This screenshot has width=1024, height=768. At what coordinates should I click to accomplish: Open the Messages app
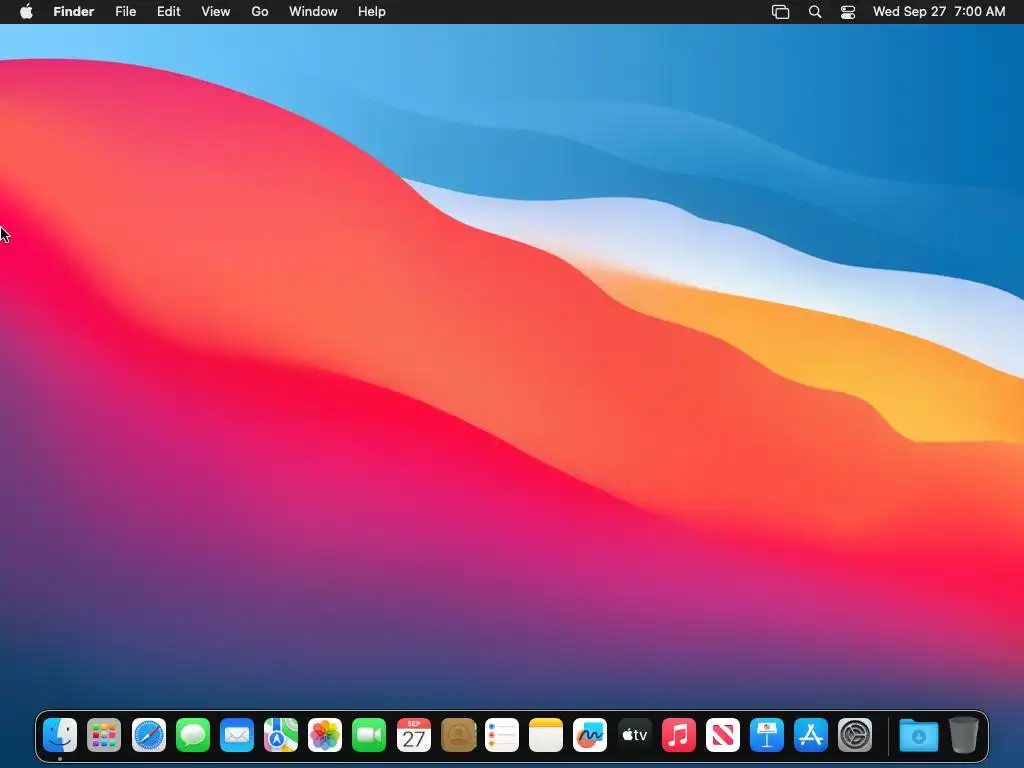193,735
